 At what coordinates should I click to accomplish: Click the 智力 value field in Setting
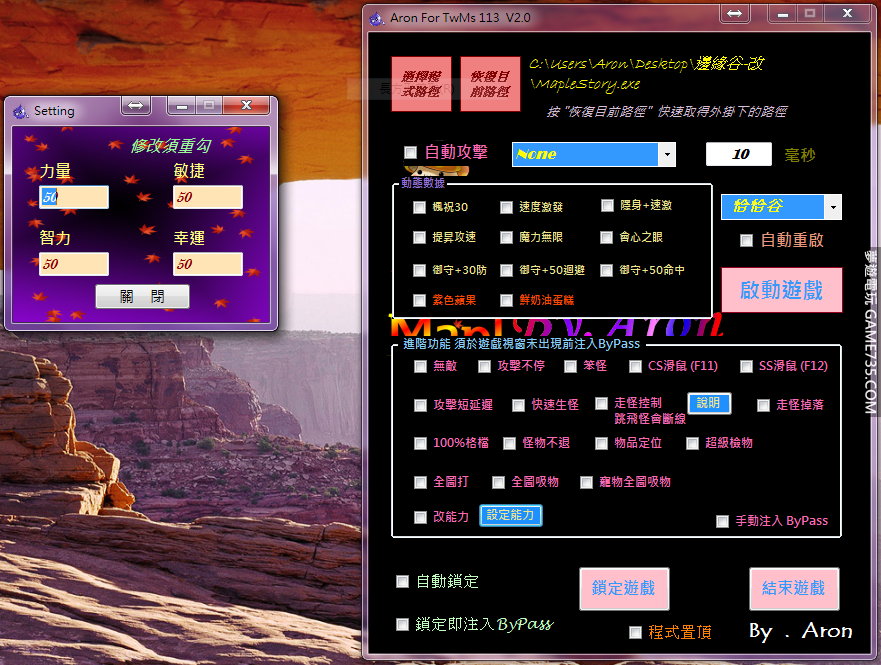pyautogui.click(x=74, y=264)
